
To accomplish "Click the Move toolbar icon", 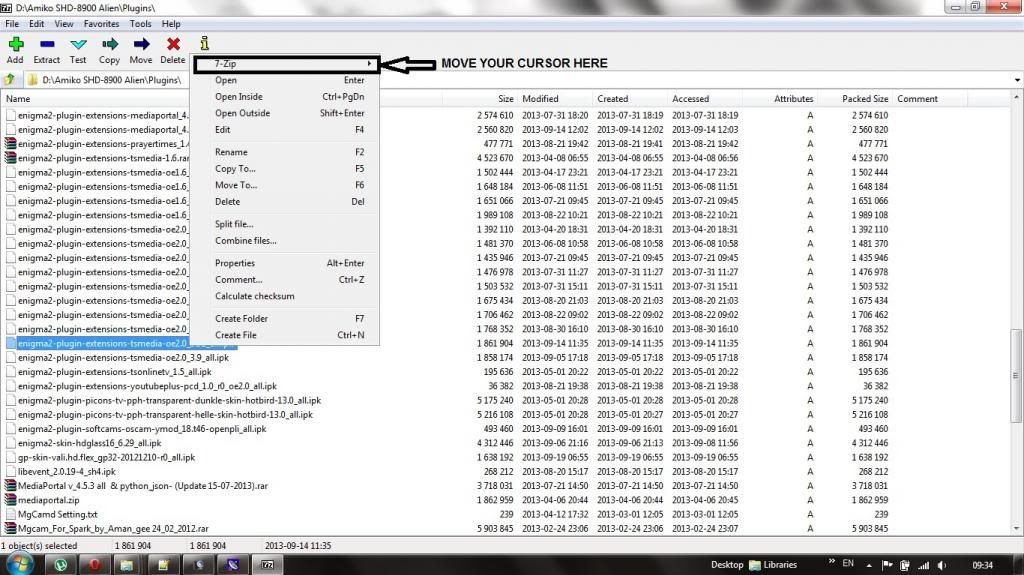I will click(141, 44).
